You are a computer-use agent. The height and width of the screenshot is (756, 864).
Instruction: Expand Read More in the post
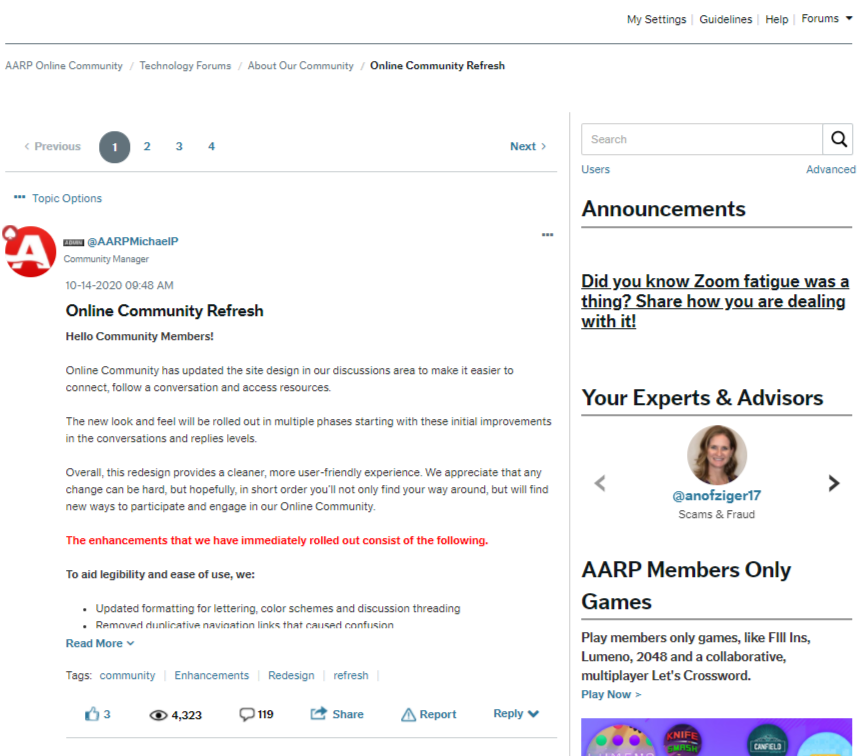coord(100,643)
